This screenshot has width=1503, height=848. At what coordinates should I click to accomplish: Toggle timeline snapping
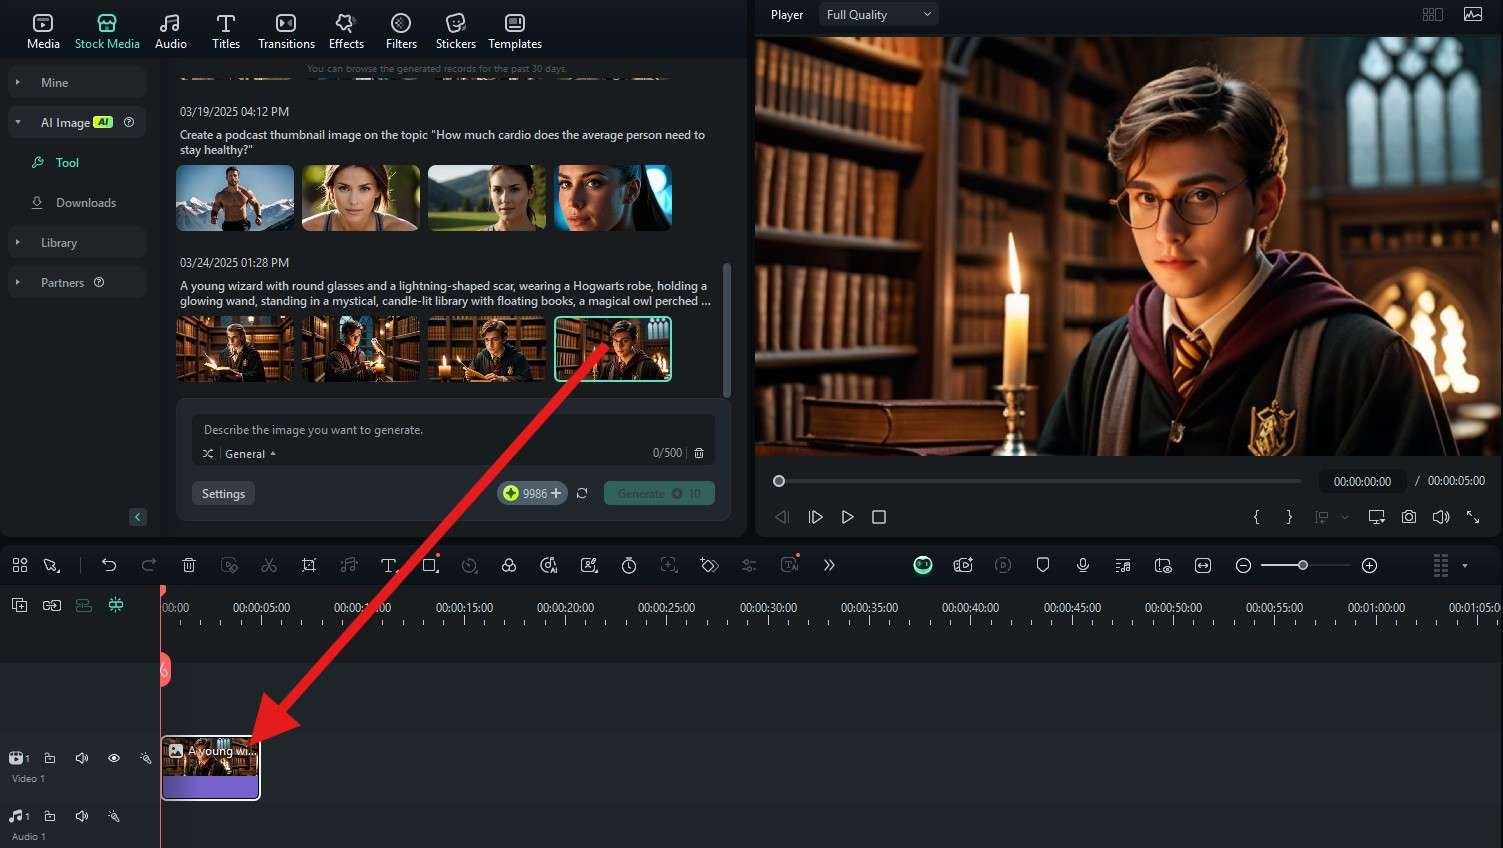click(116, 605)
